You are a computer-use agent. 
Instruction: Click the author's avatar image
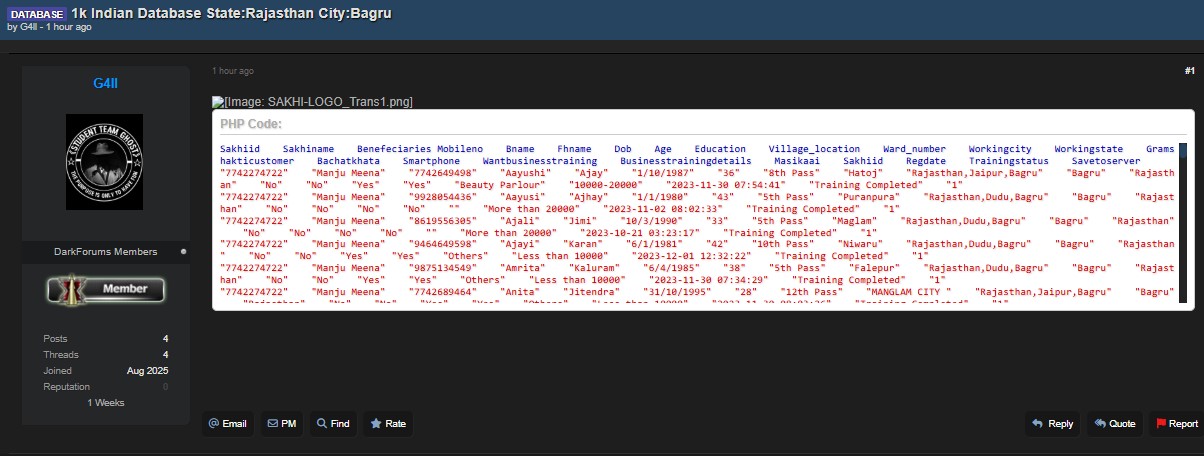105,162
